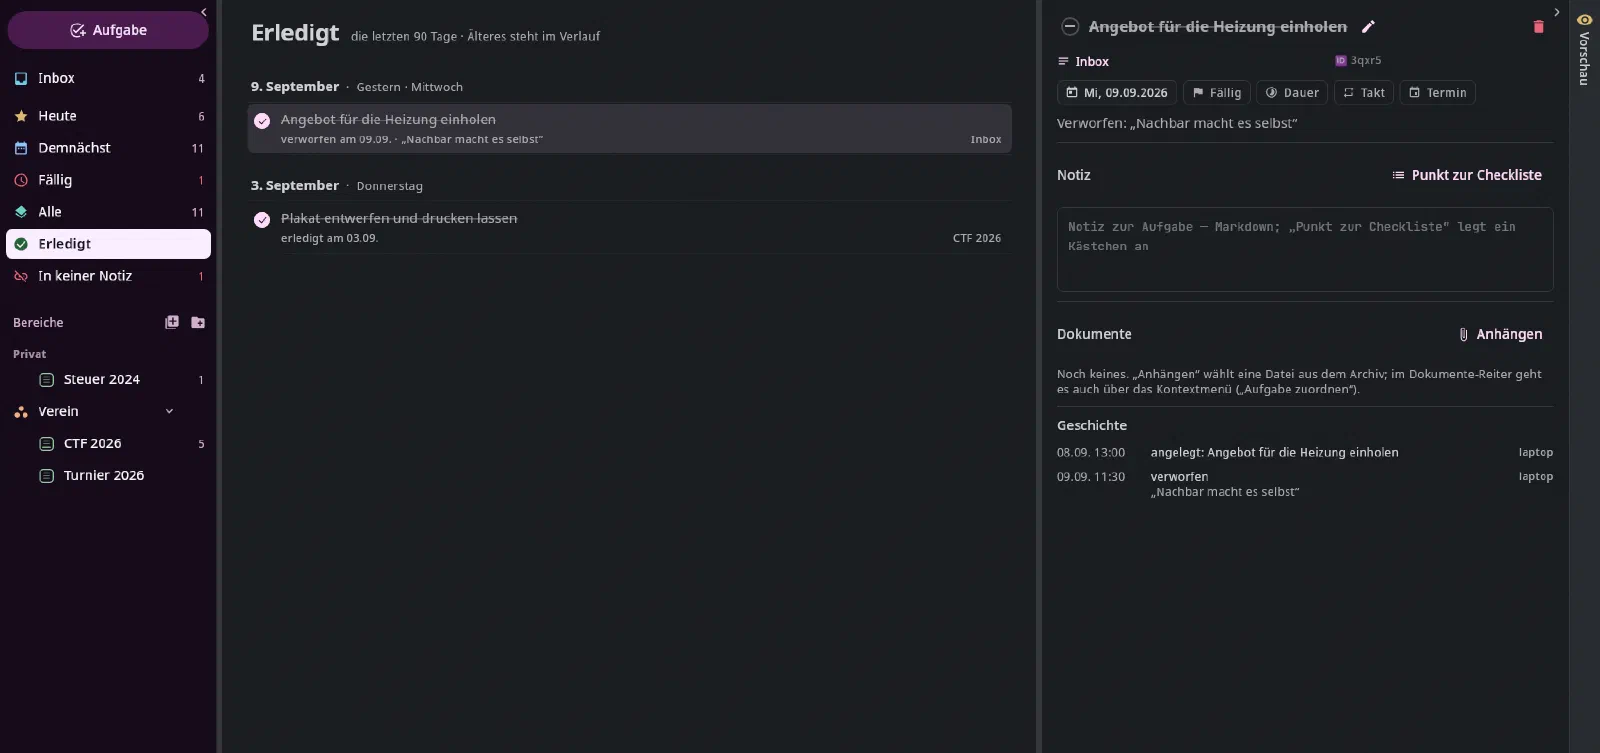Open the Inbox view in sidebar

pyautogui.click(x=108, y=78)
